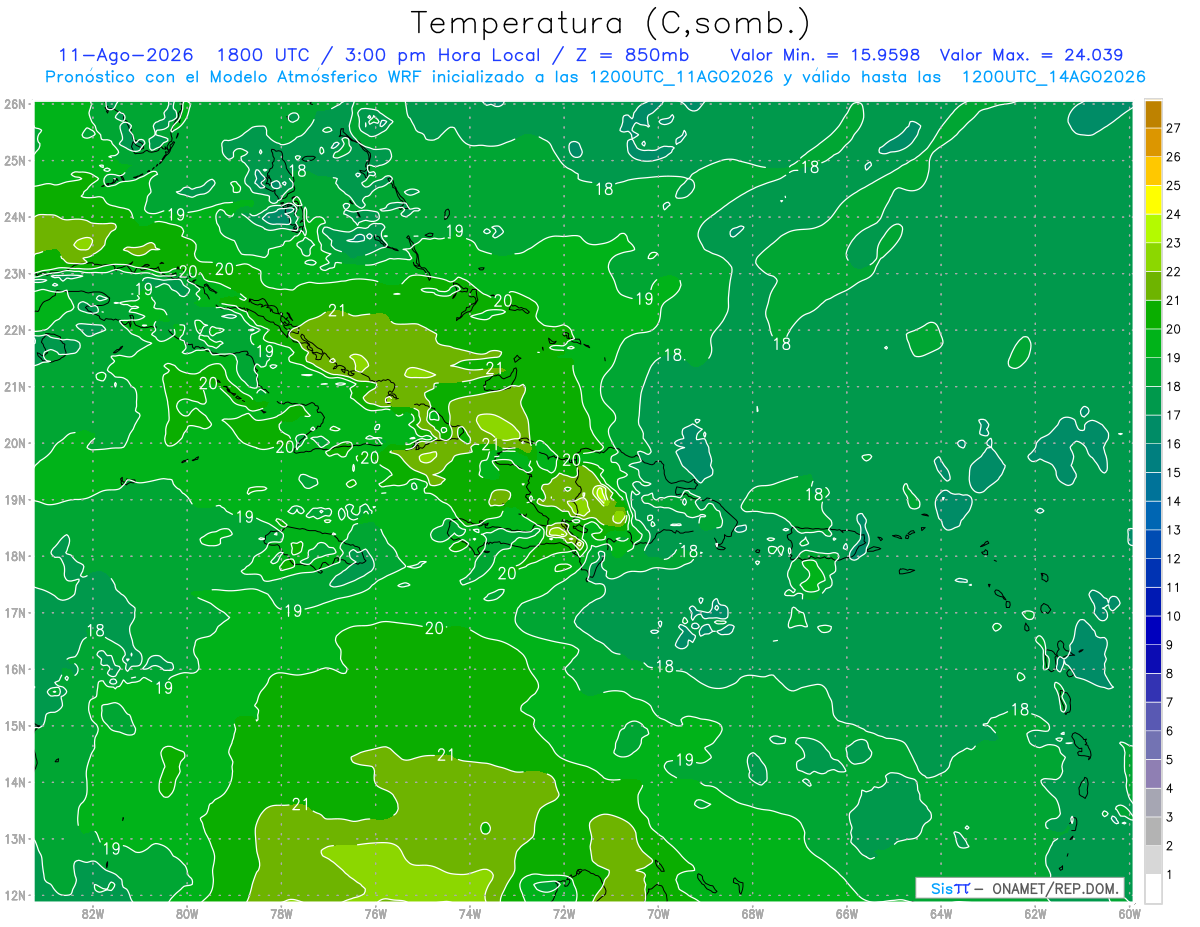The width and height of the screenshot is (1200, 927).
Task: Click the colorbar scale value "25"
Action: point(1173,185)
